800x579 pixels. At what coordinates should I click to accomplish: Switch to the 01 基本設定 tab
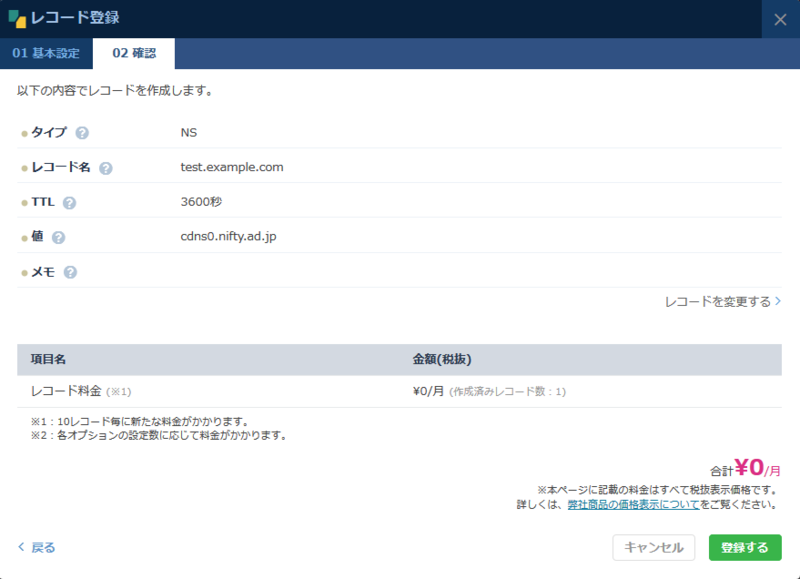pyautogui.click(x=46, y=53)
